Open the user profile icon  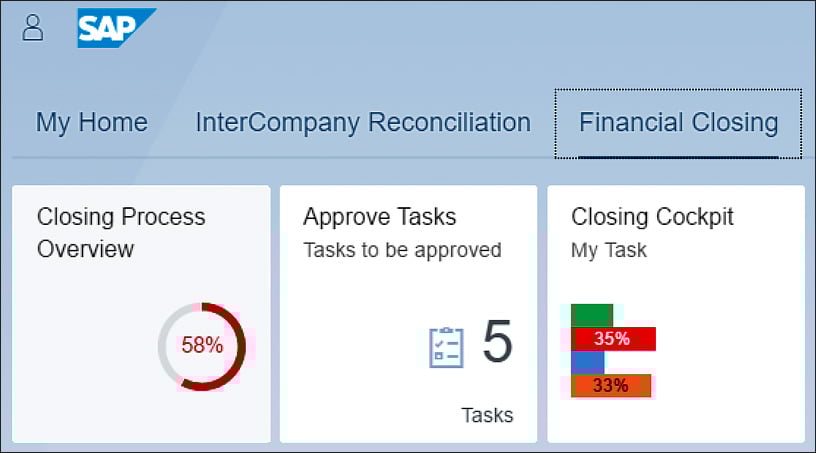pyautogui.click(x=32, y=28)
